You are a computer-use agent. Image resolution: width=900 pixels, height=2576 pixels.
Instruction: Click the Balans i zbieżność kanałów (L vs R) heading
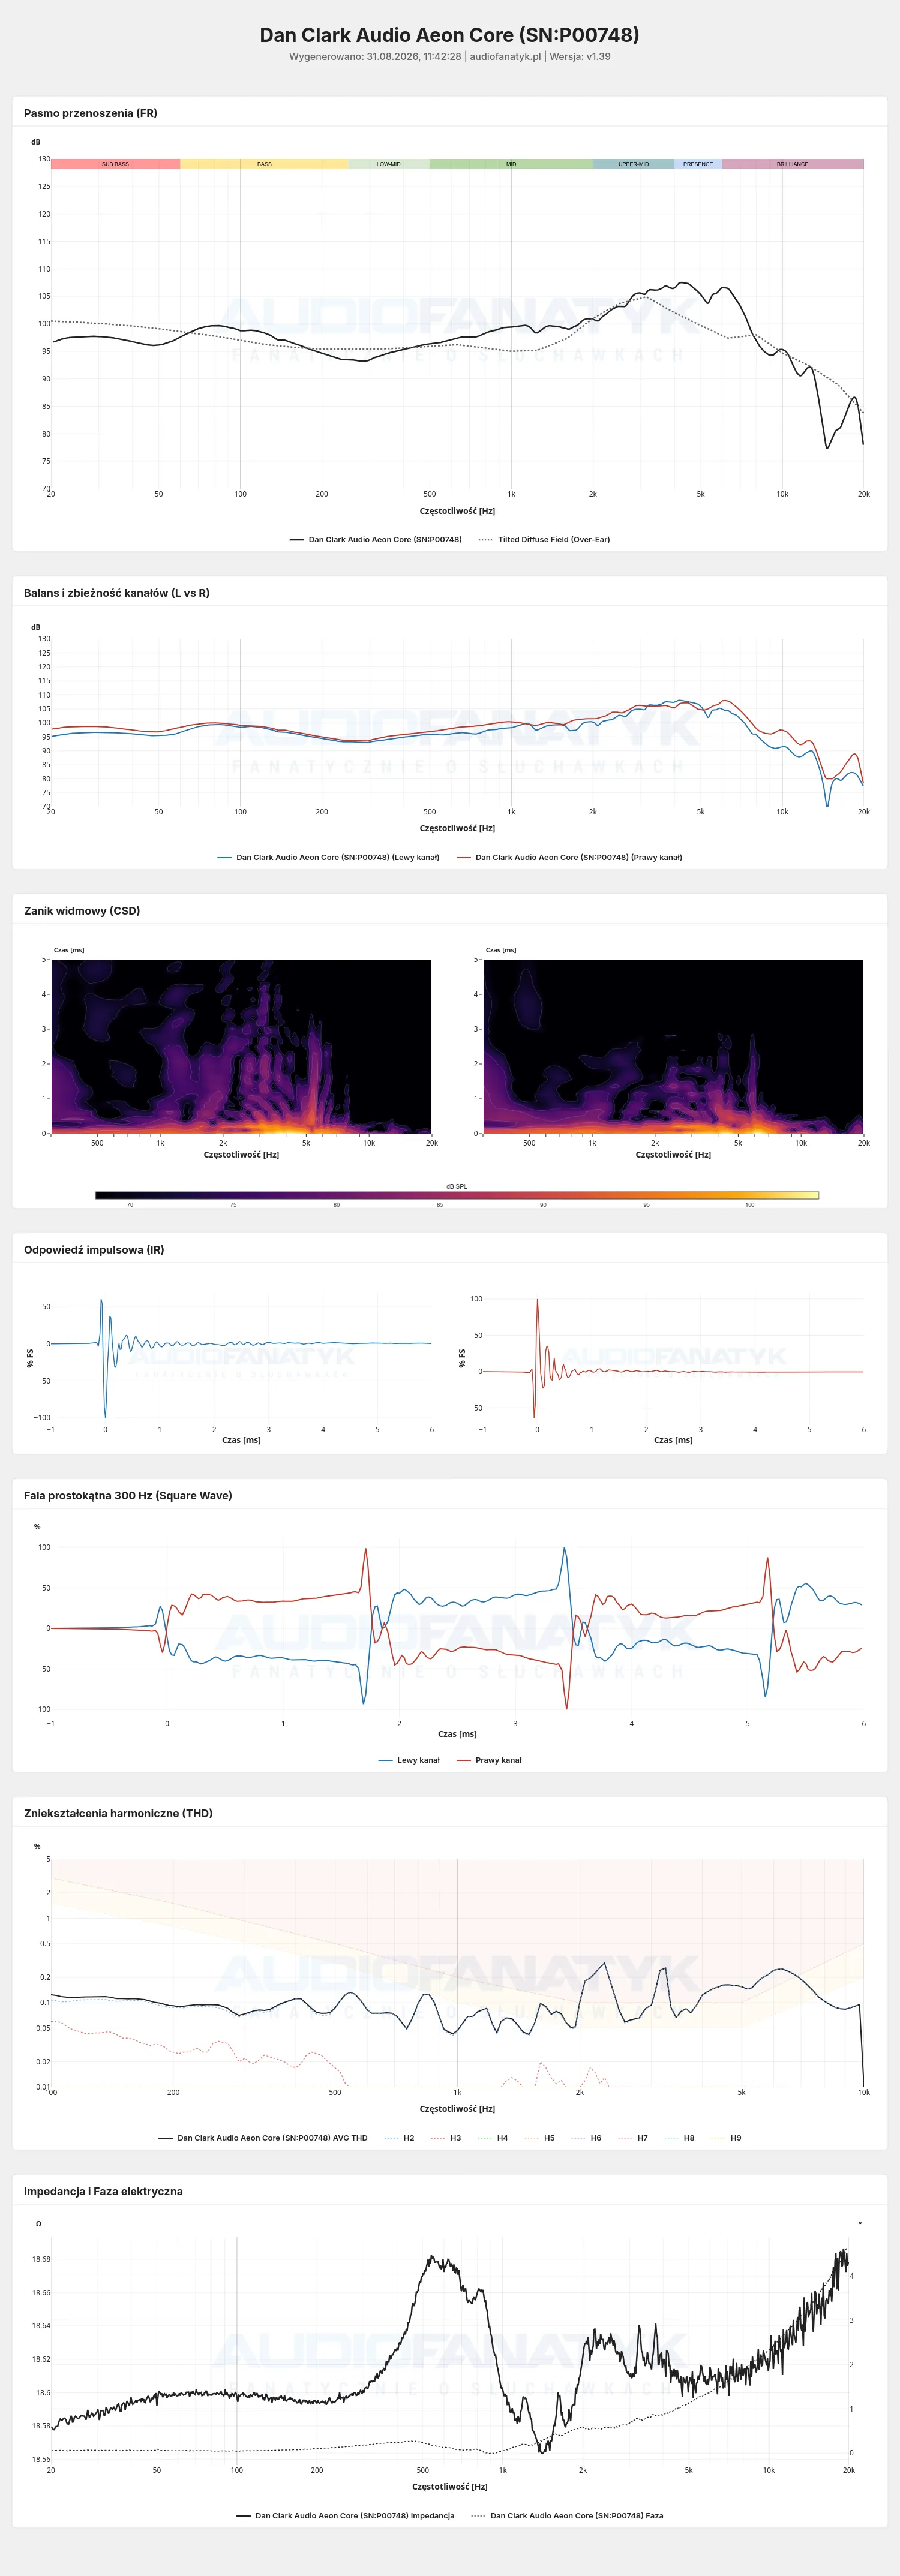pos(117,593)
